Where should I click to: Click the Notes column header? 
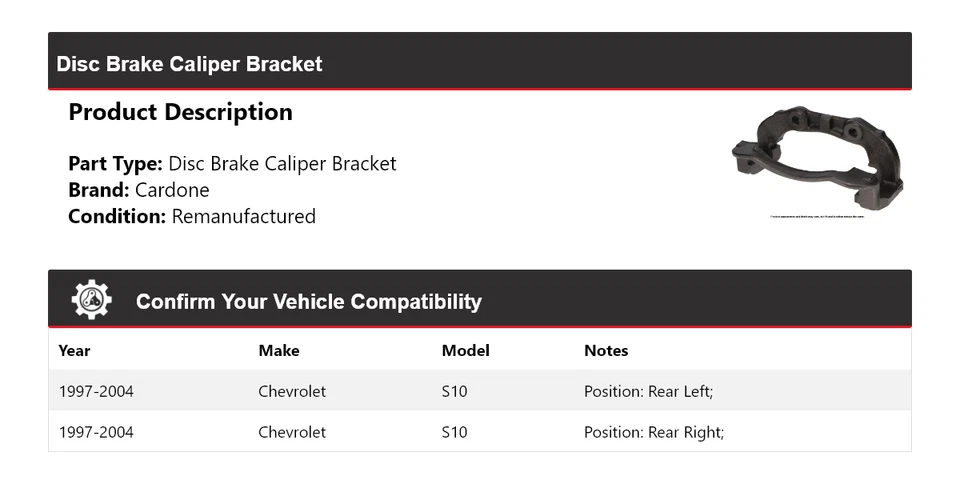point(606,350)
